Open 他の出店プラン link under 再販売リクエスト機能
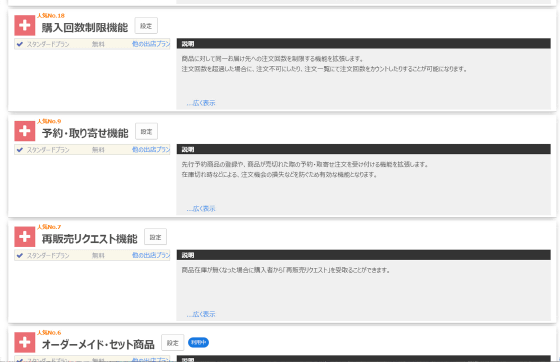560x362 pixels. point(151,255)
